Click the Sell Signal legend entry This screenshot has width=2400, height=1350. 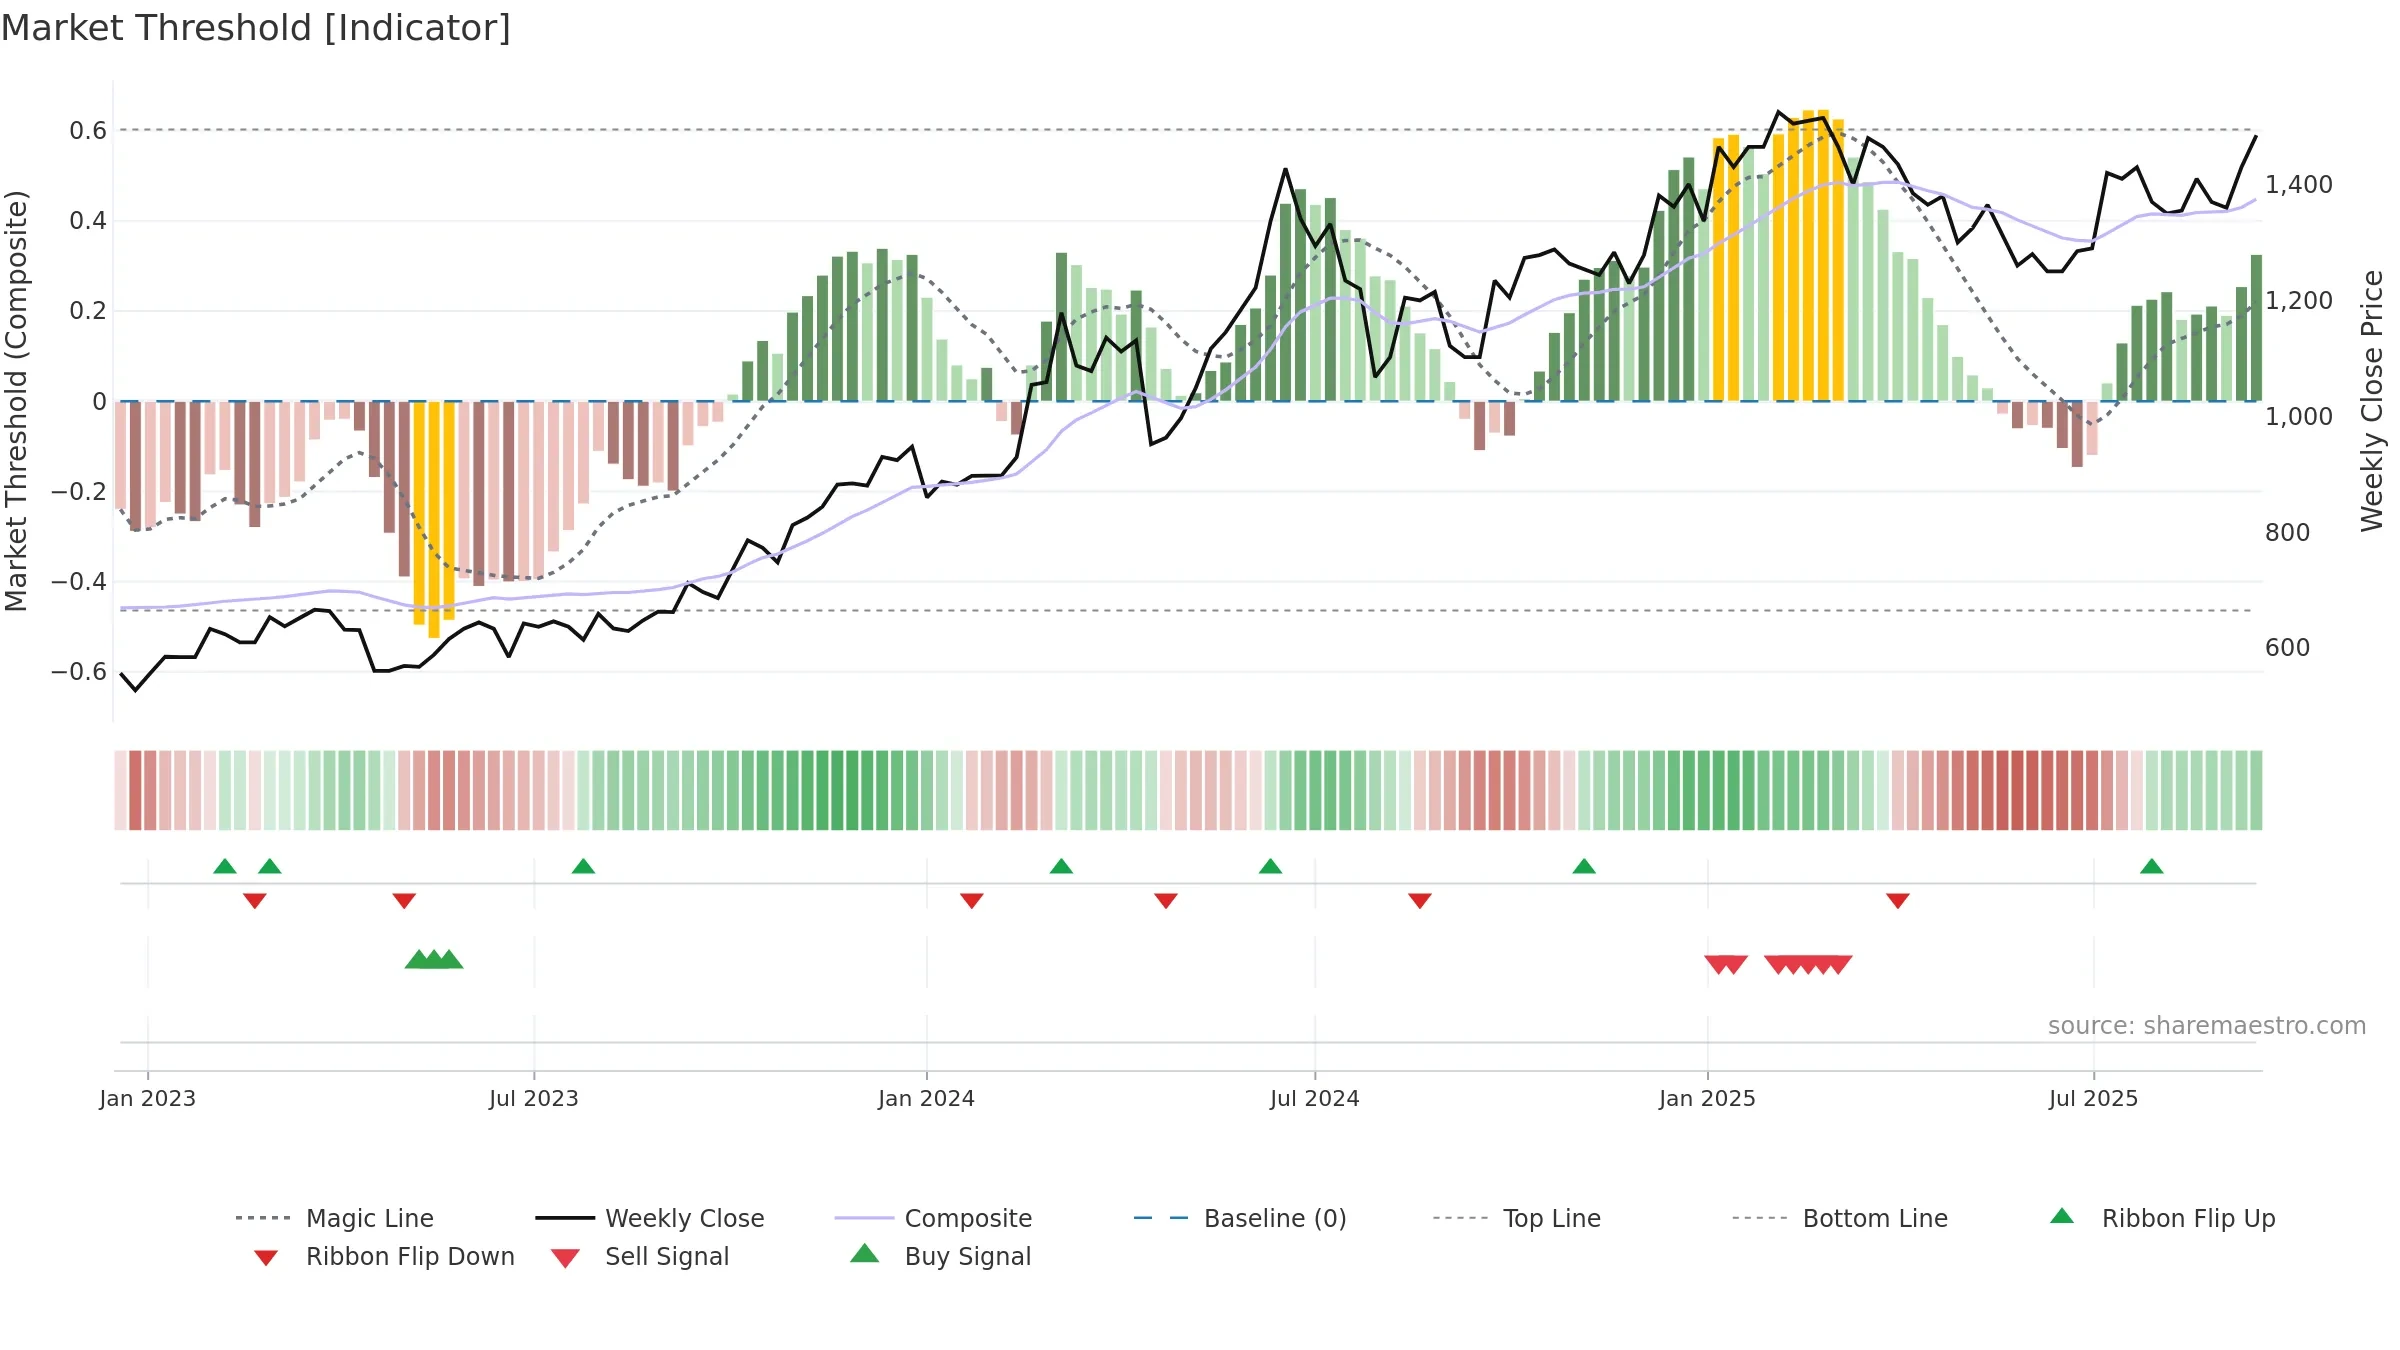click(640, 1256)
